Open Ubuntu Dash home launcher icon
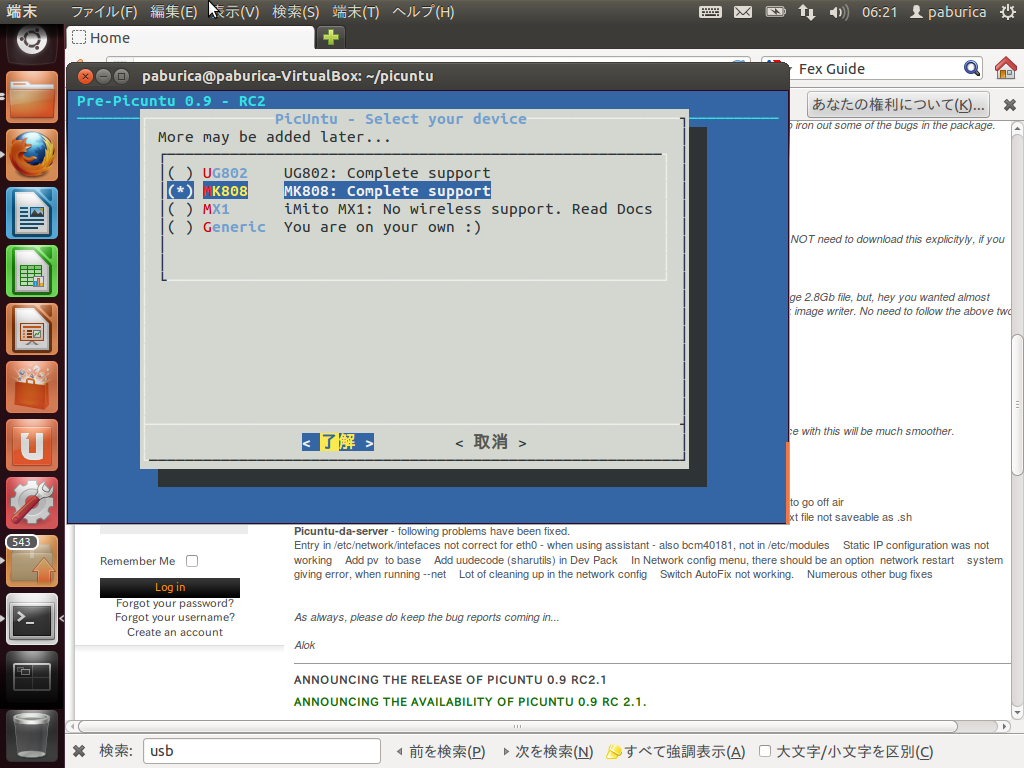Image resolution: width=1024 pixels, height=768 pixels. (31, 40)
